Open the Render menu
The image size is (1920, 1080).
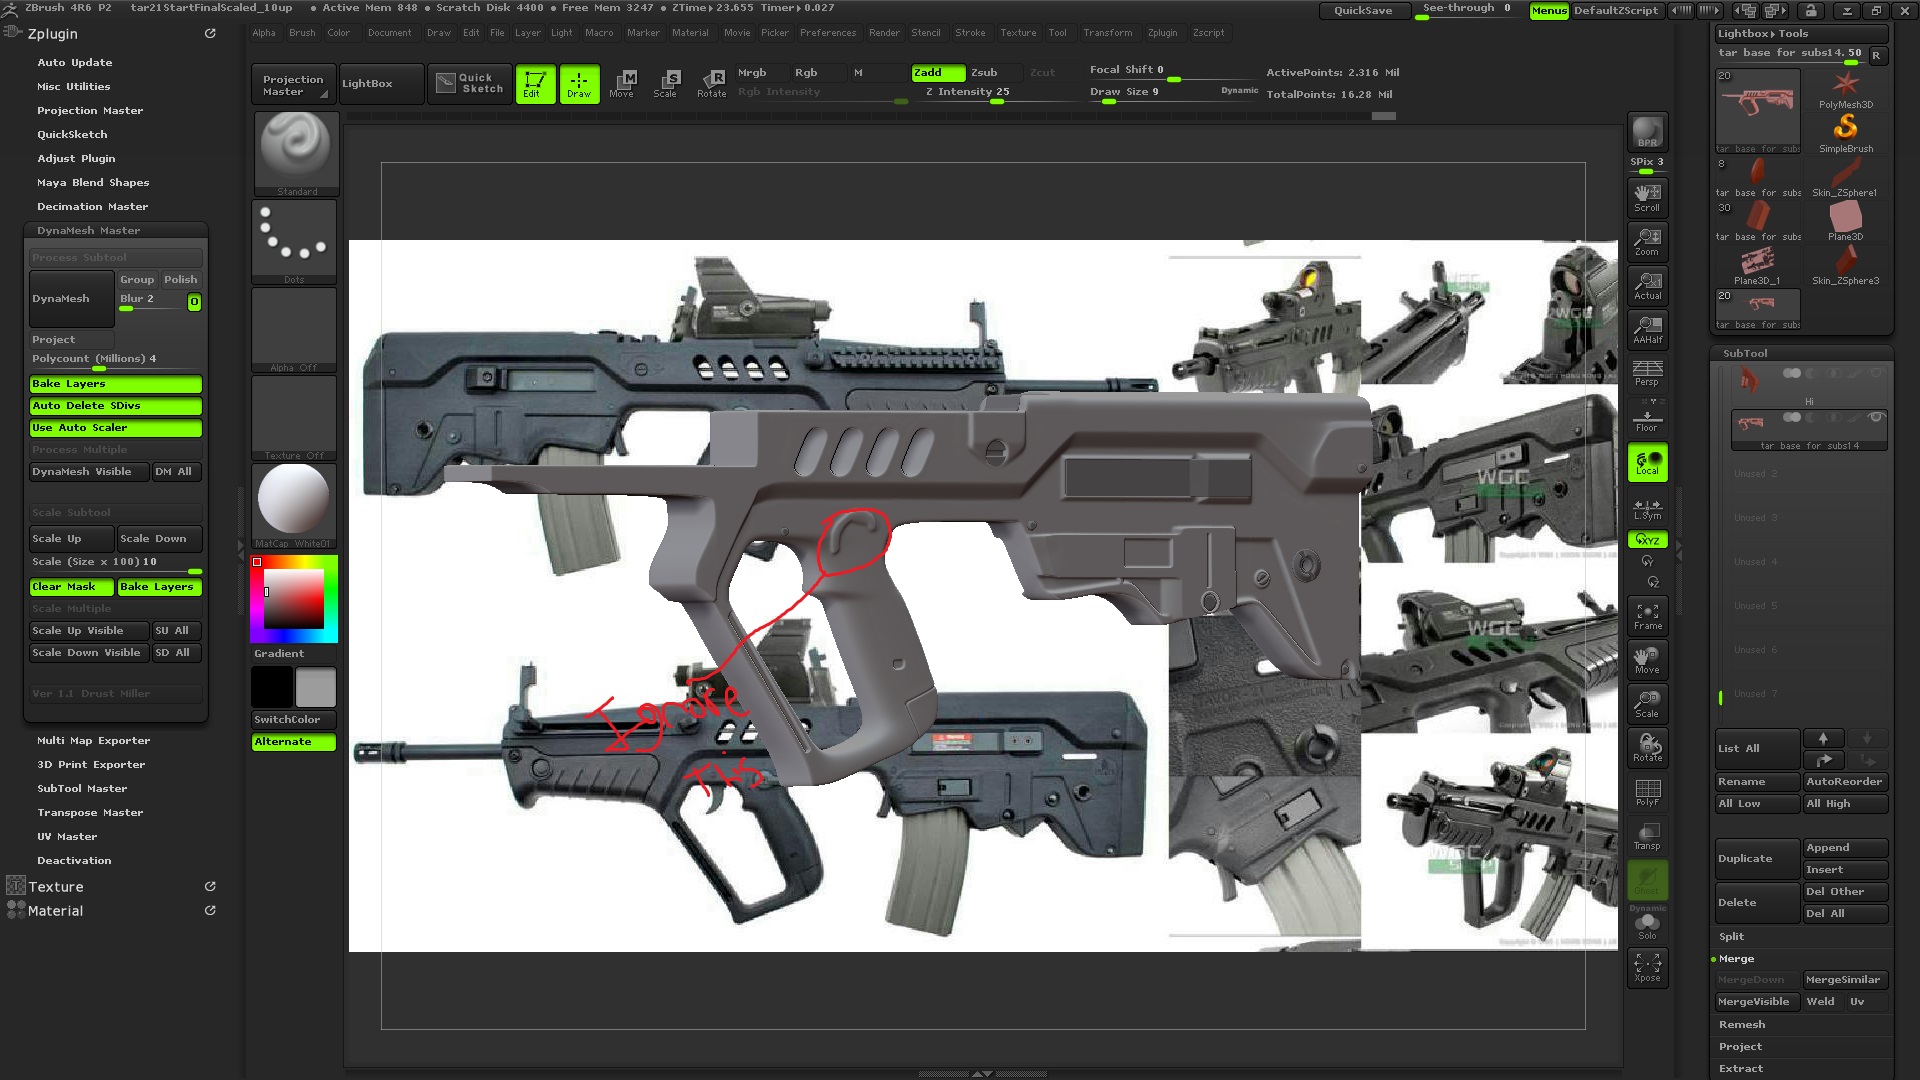tap(884, 33)
